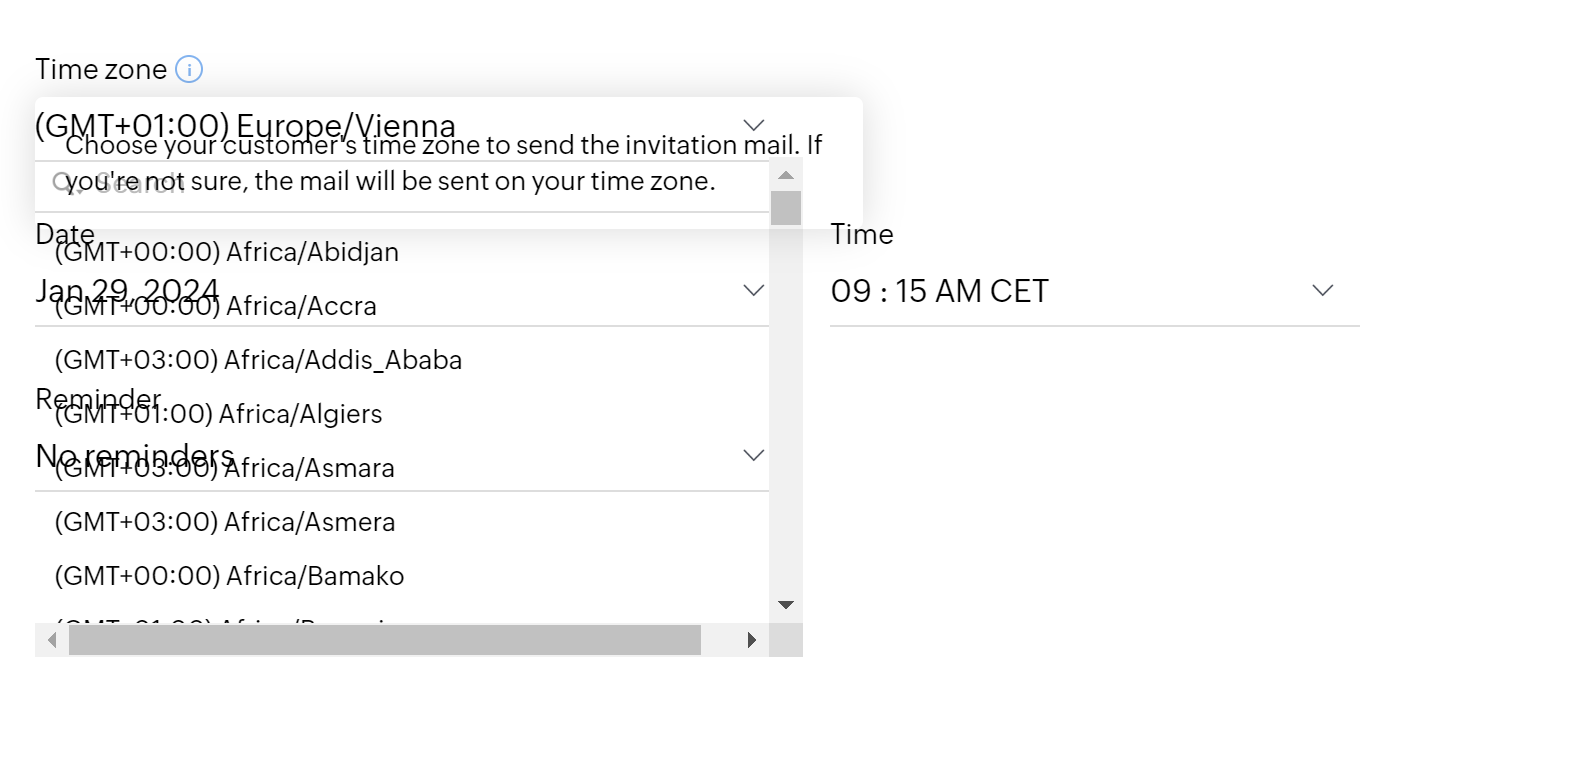Choose Africa/Addis_Ababa from the list
This screenshot has width=1581, height=776.
pyautogui.click(x=258, y=360)
